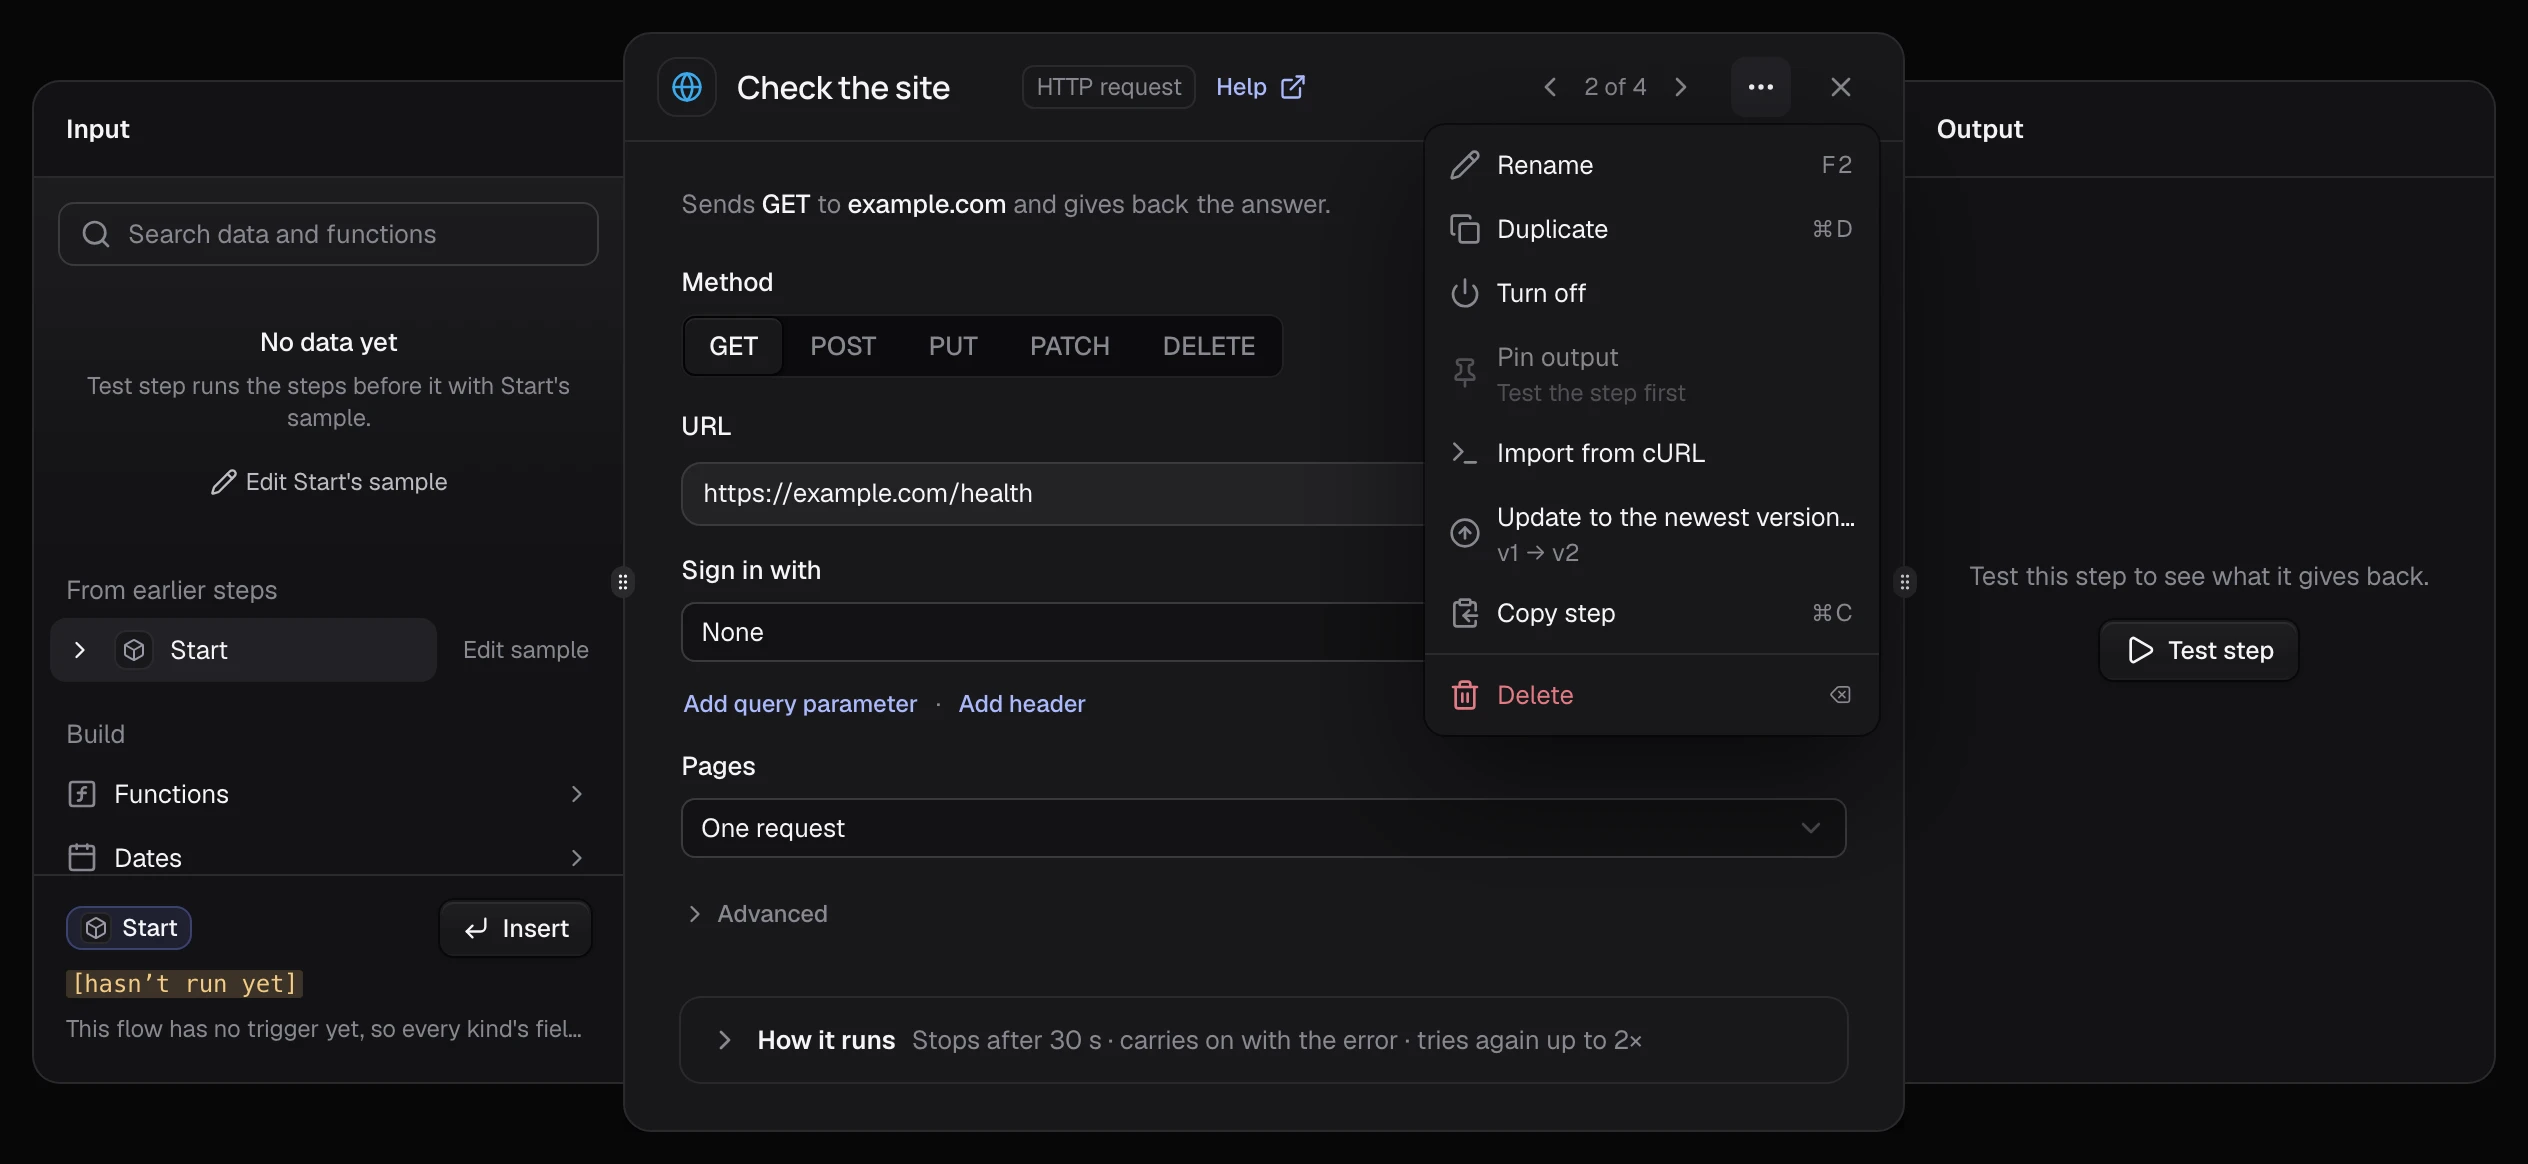This screenshot has width=2528, height=1164.
Task: Turn off this step from the menu
Action: point(1651,293)
